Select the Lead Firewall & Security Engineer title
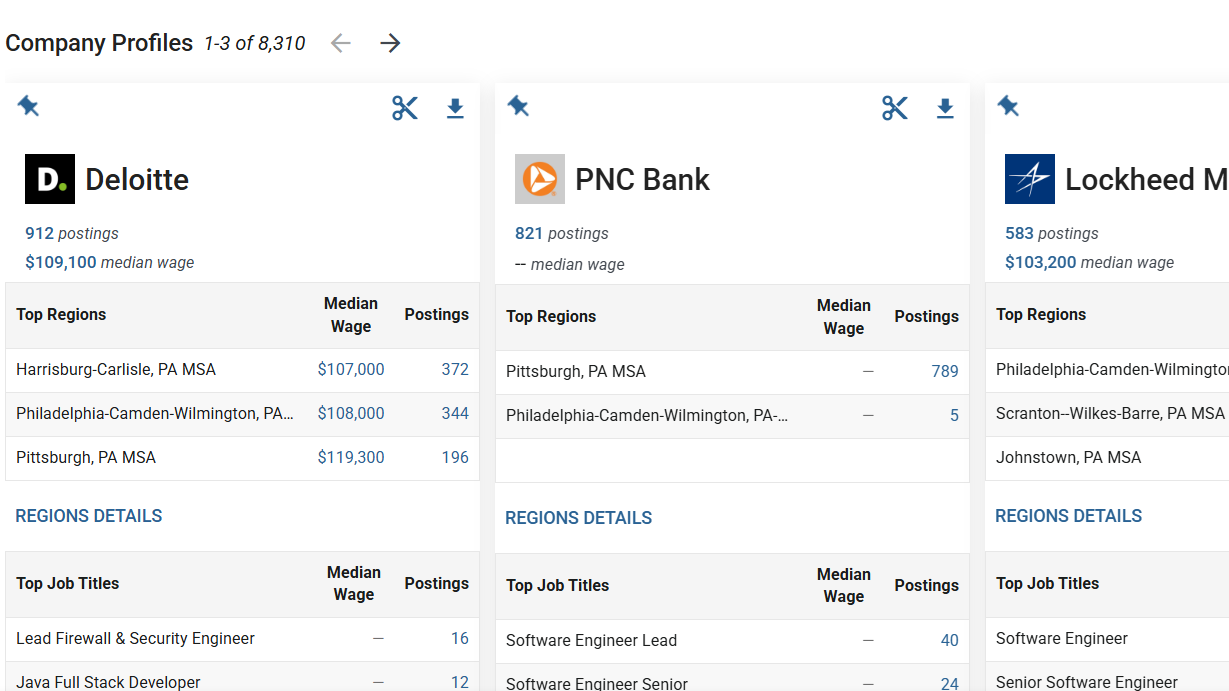Viewport: 1229px width, 691px height. [135, 638]
